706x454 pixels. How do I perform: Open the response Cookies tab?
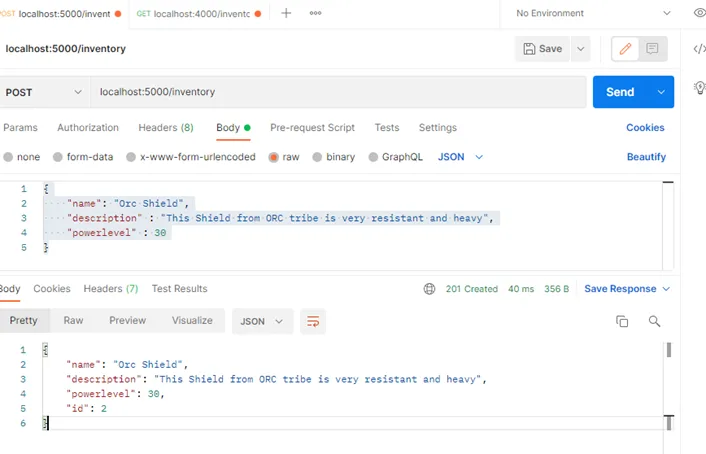coord(52,289)
